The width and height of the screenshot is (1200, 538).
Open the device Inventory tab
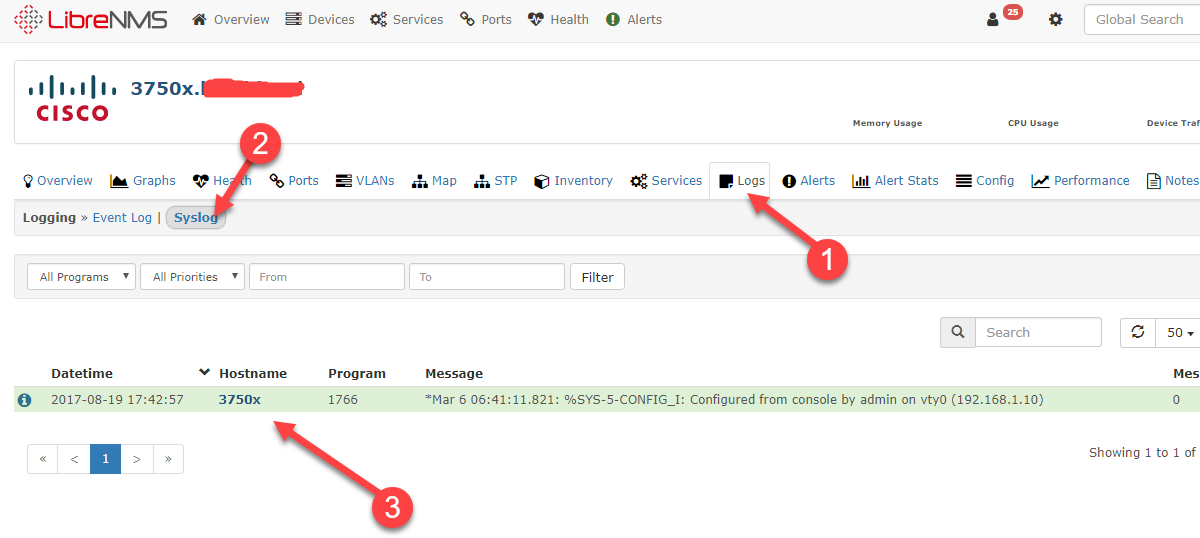(x=573, y=181)
